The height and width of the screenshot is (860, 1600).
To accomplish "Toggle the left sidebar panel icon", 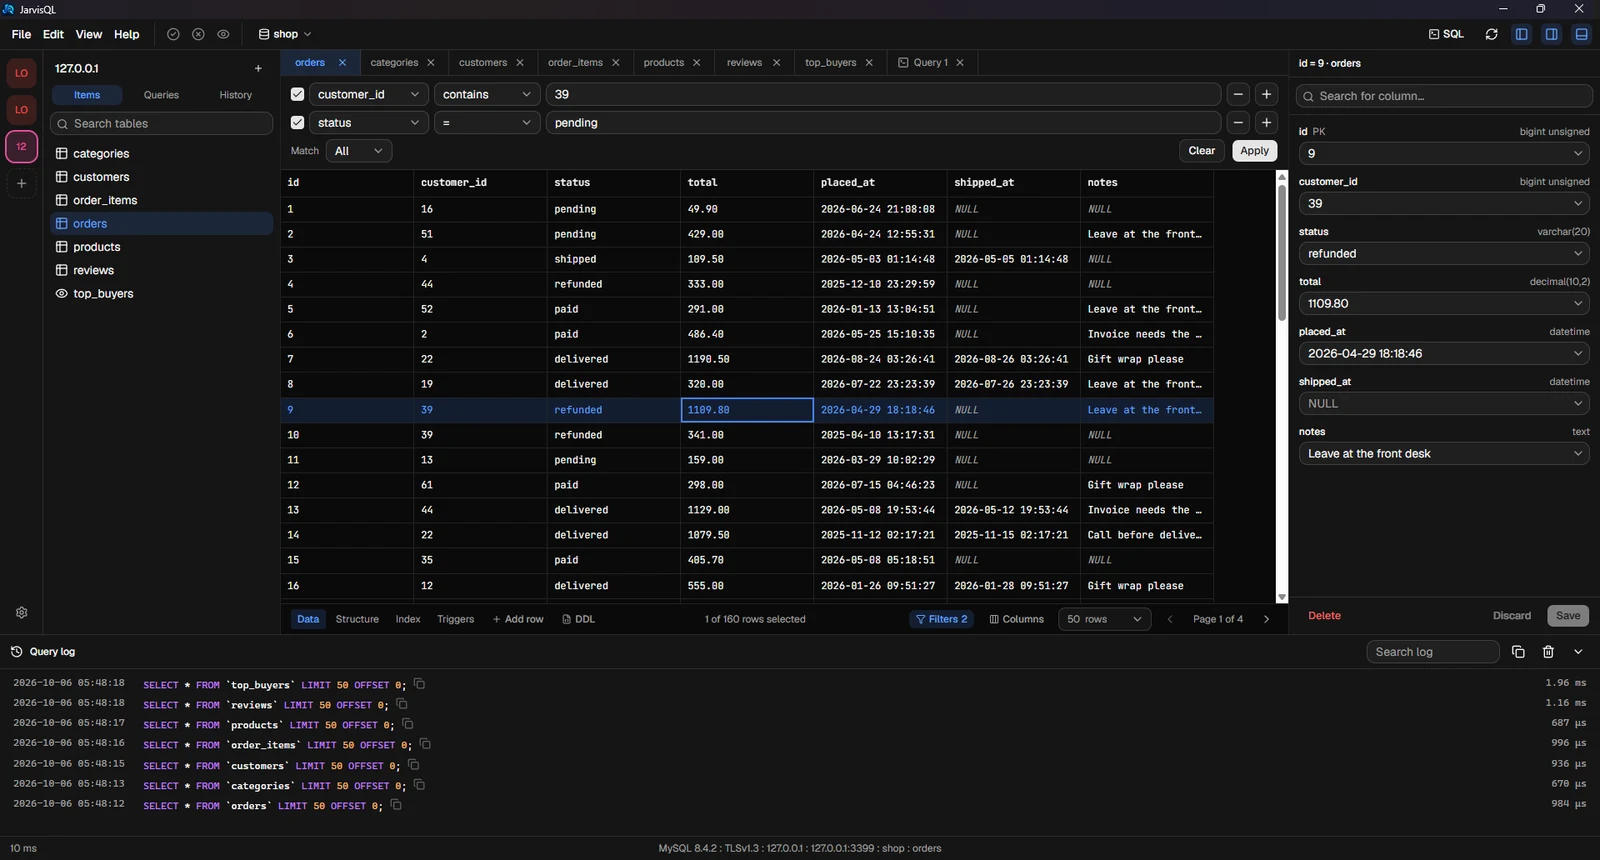I will pos(1522,34).
